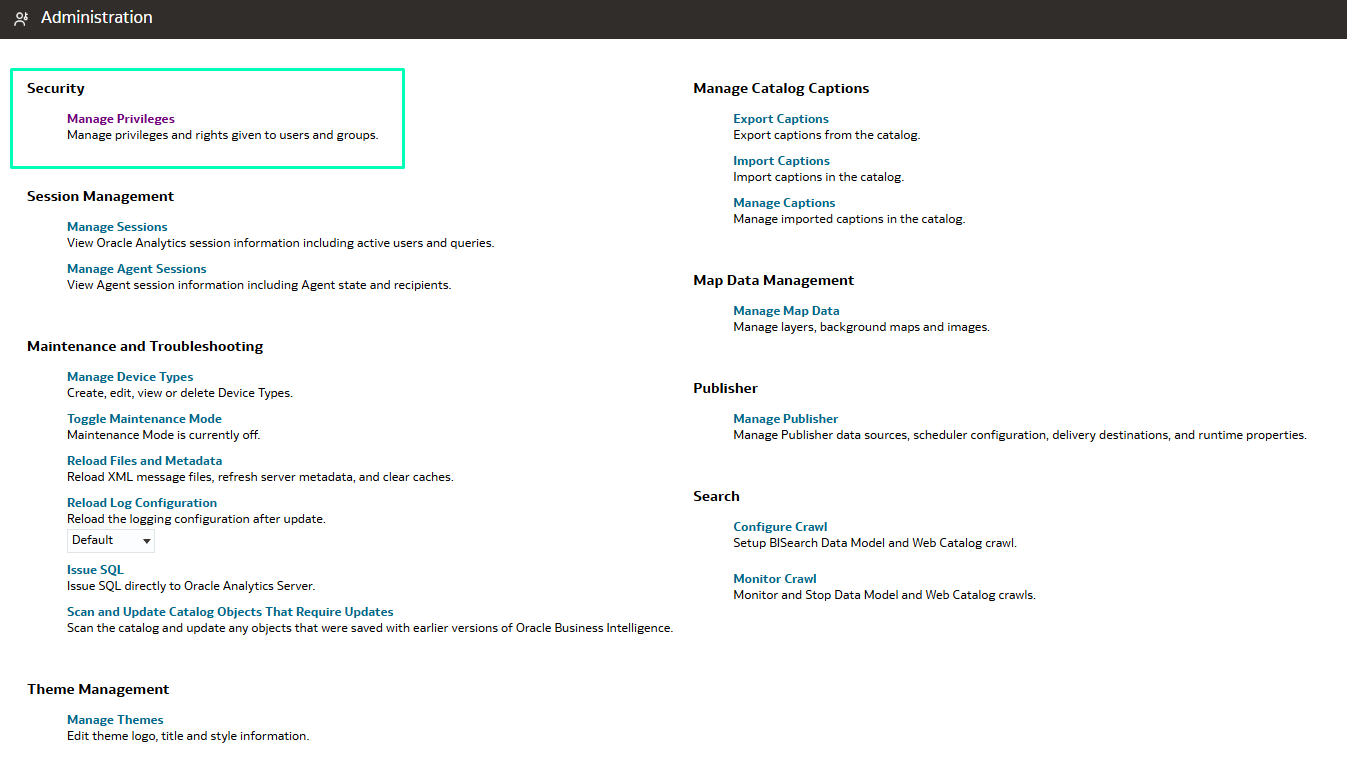Screen dimensions: 1347x783
Task: Go to Manage Device Types
Action: pyautogui.click(x=130, y=377)
